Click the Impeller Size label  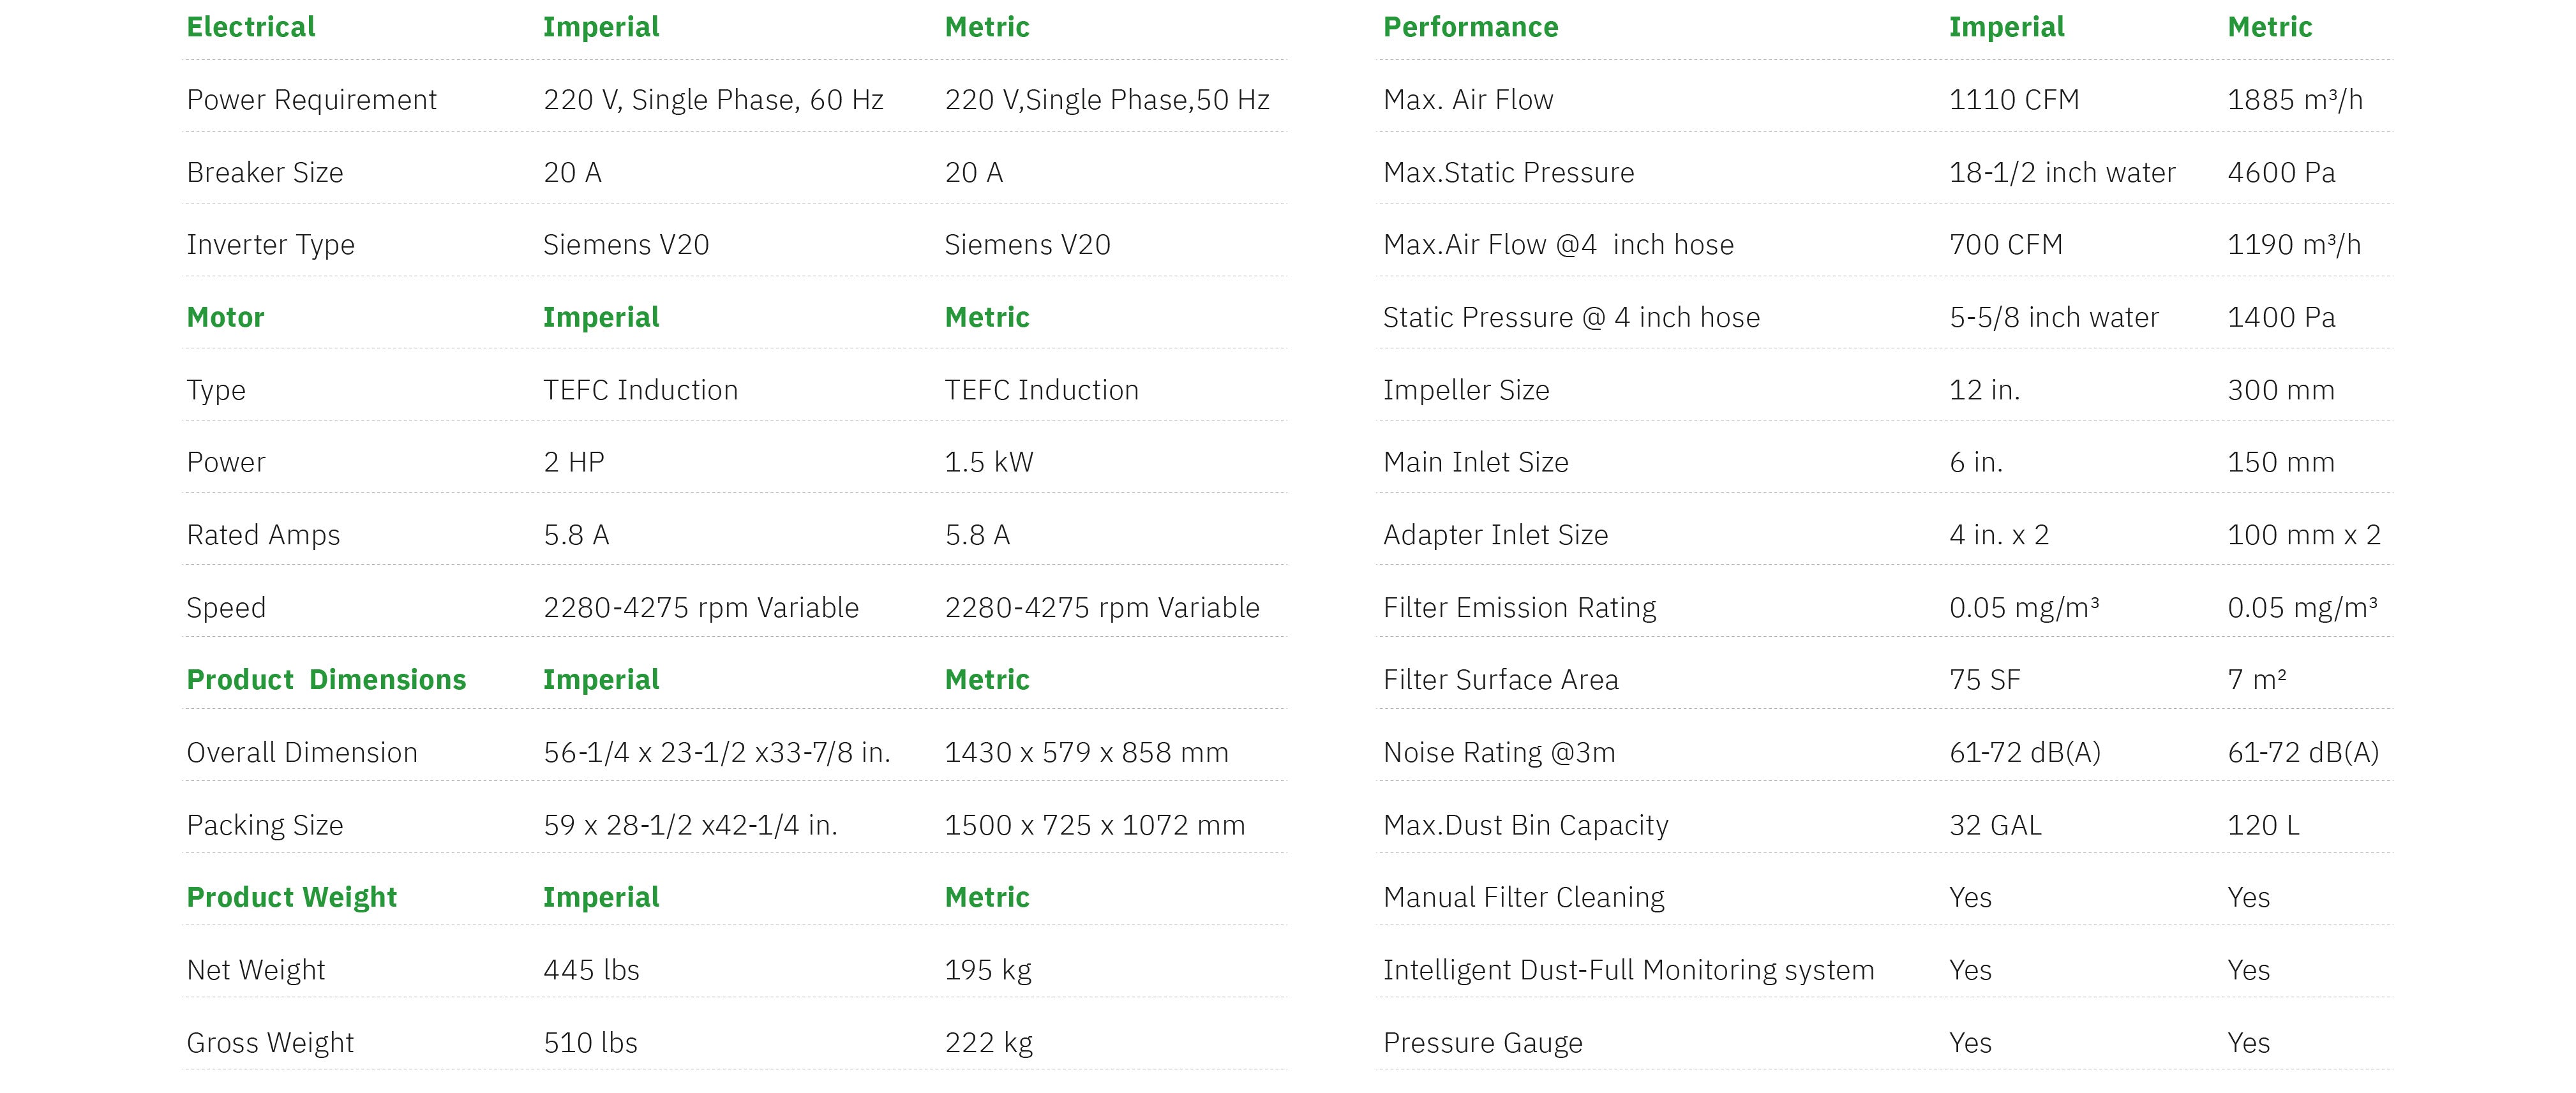click(x=1466, y=390)
